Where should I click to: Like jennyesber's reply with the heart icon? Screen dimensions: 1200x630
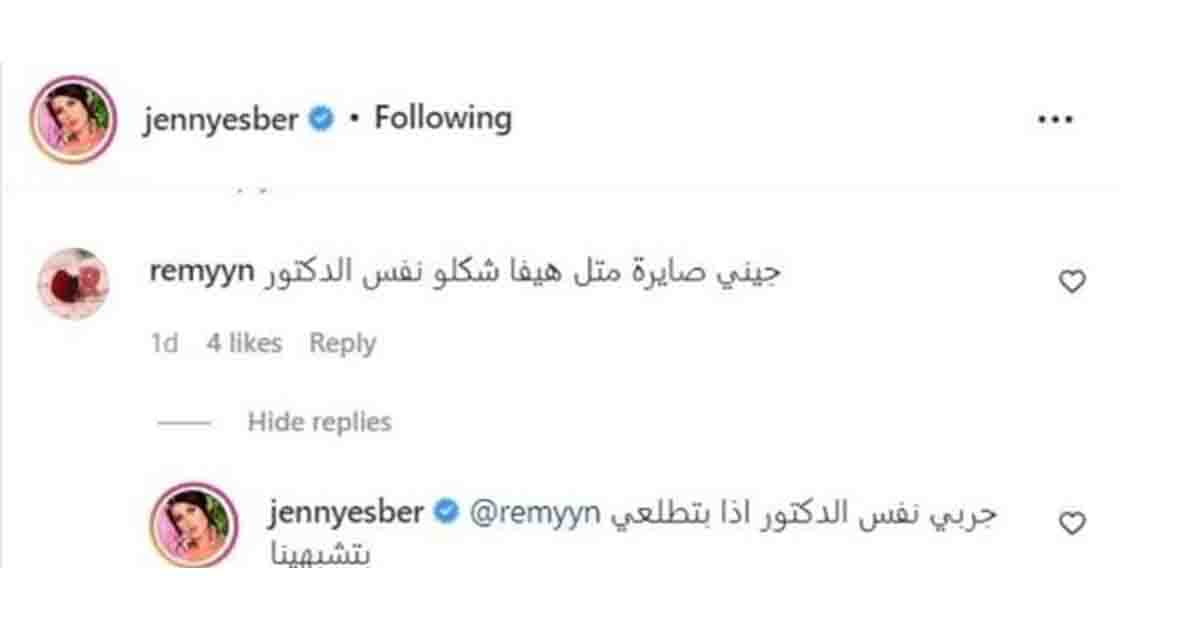[x=1072, y=522]
